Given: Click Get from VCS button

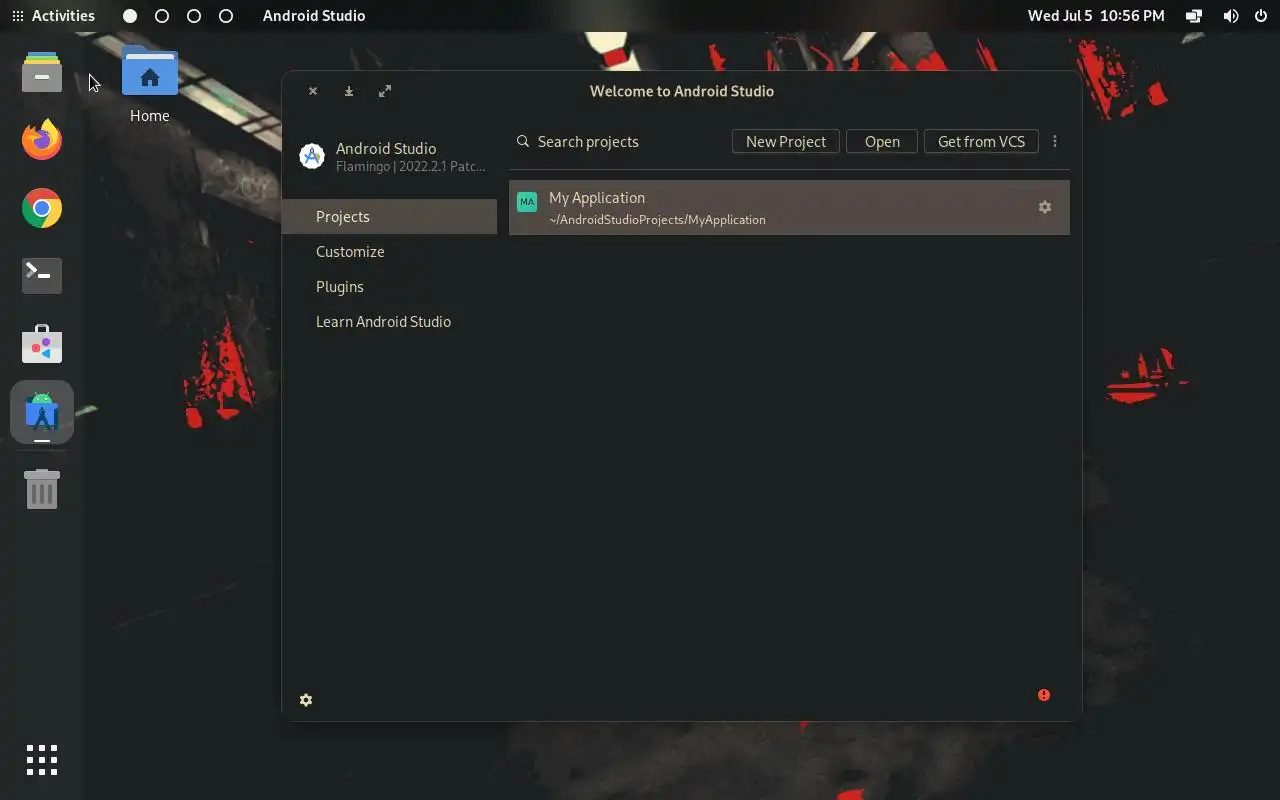Looking at the screenshot, I should click(x=981, y=141).
